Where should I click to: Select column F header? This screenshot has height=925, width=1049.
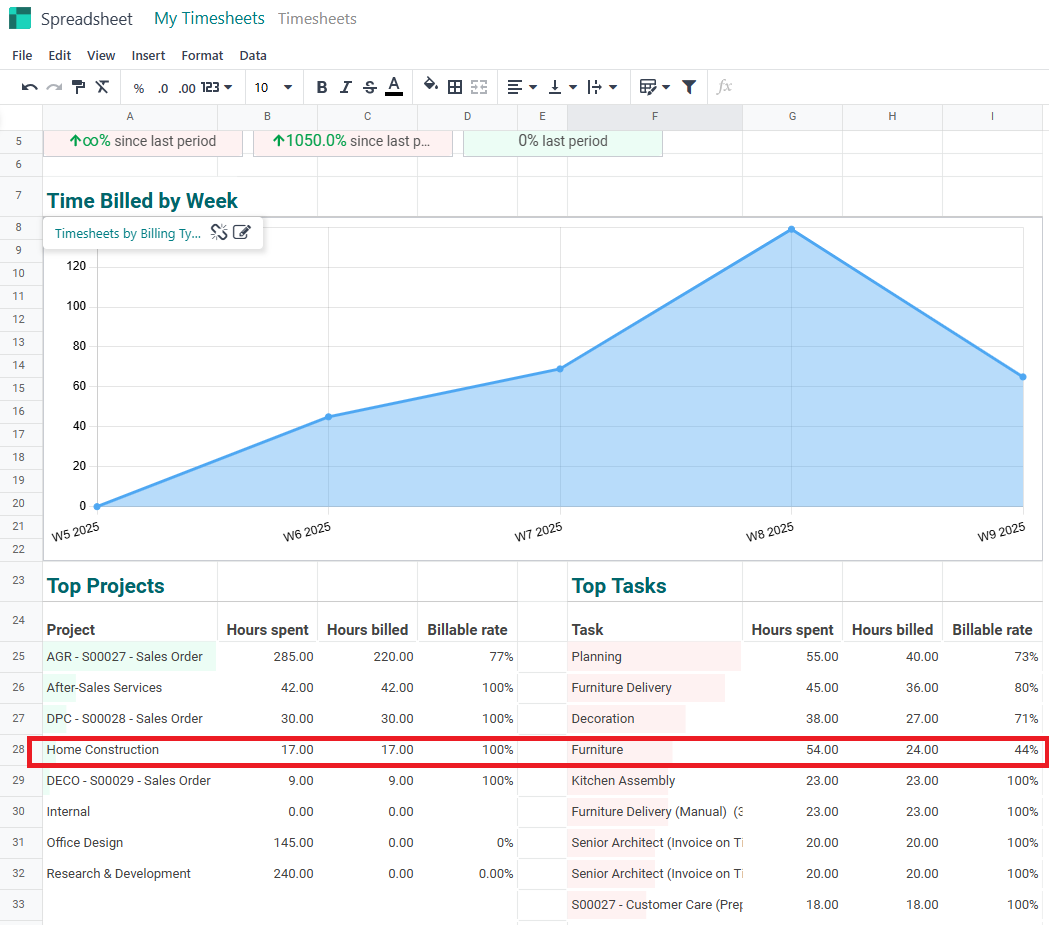(x=654, y=116)
